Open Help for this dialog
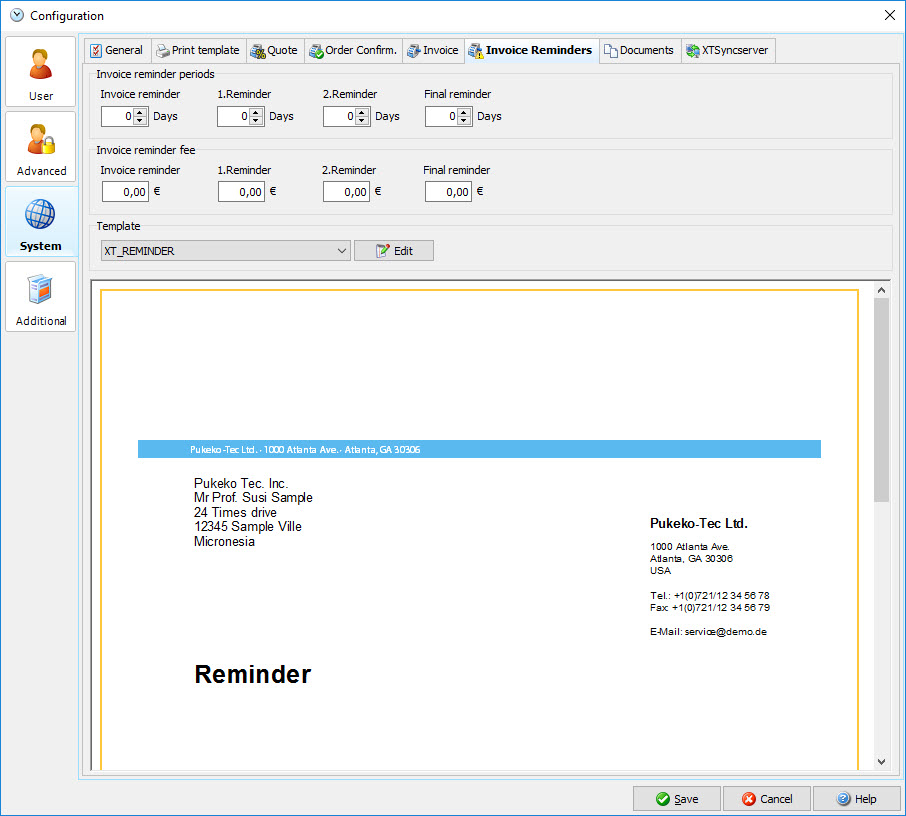906x816 pixels. [x=856, y=799]
